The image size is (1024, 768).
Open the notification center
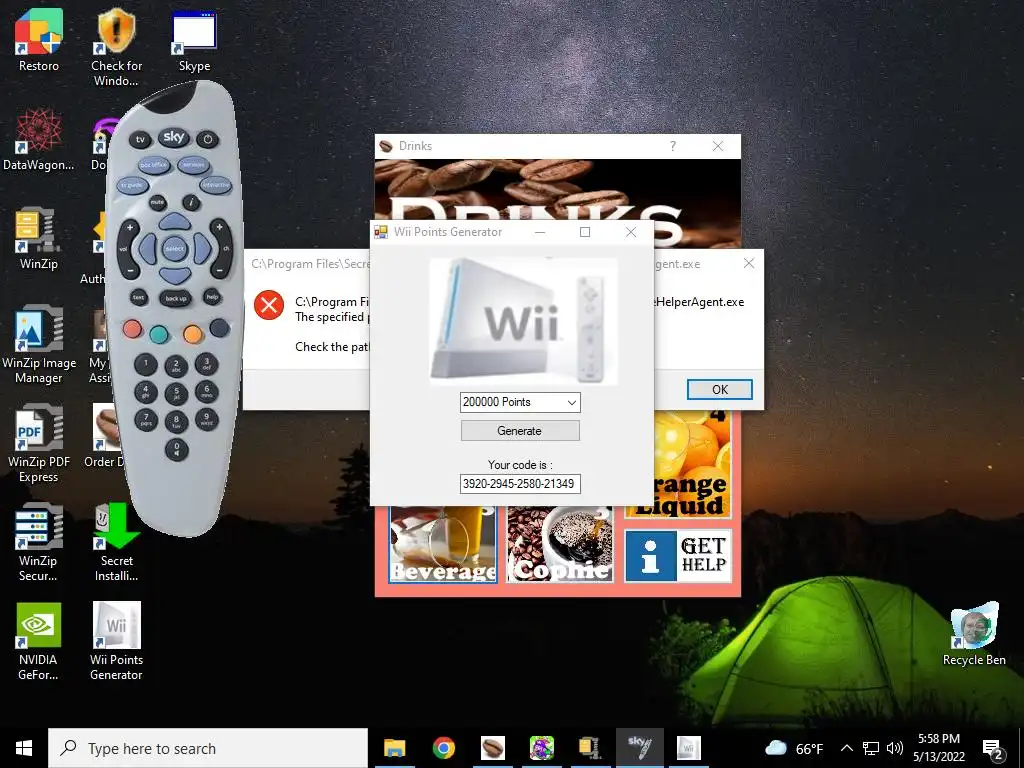993,748
